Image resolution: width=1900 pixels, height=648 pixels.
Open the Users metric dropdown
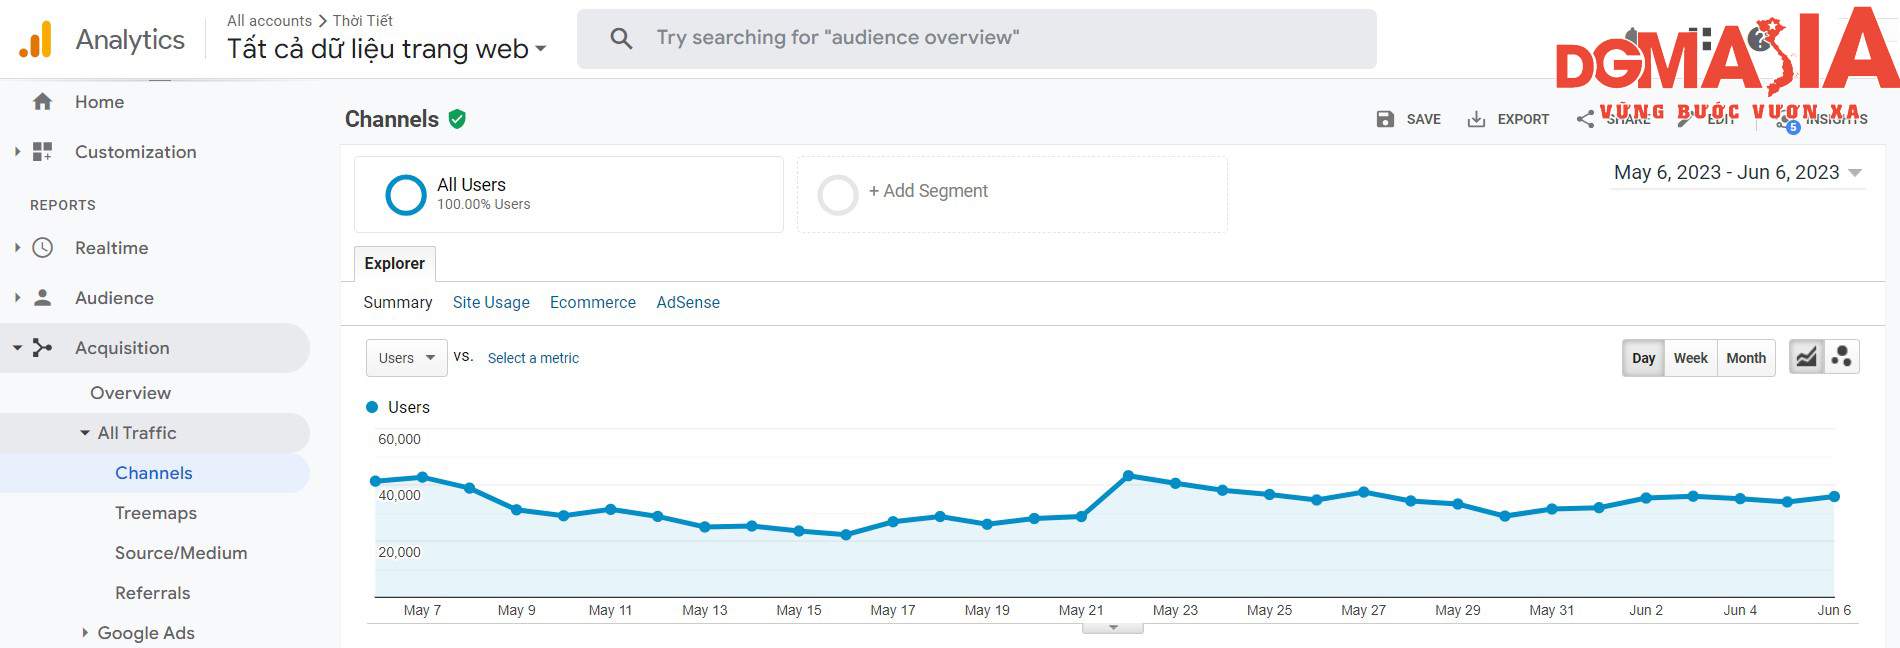[407, 358]
